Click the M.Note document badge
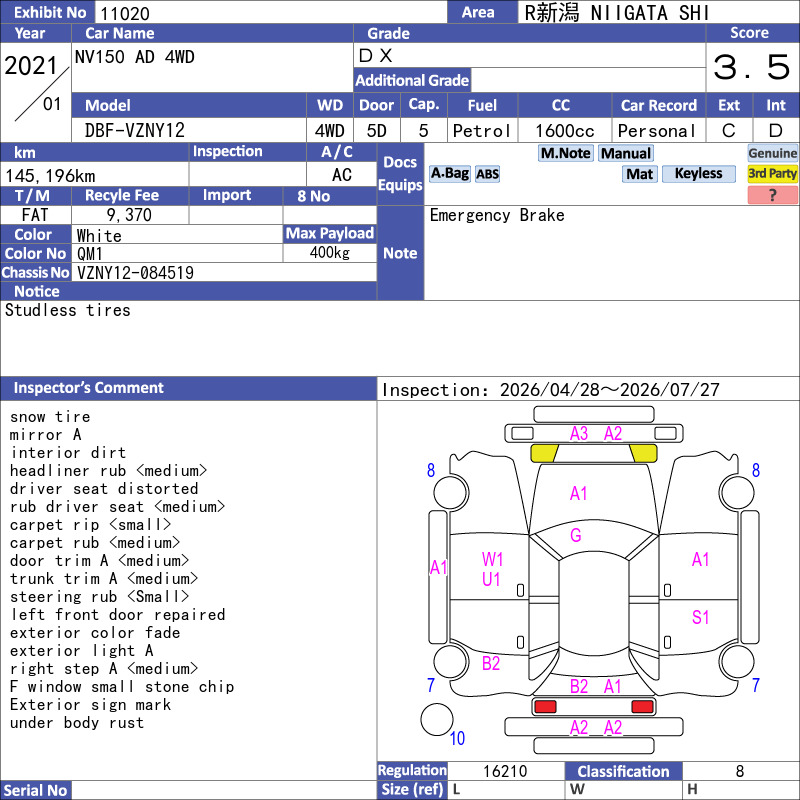Viewport: 800px width, 800px height. [x=565, y=153]
